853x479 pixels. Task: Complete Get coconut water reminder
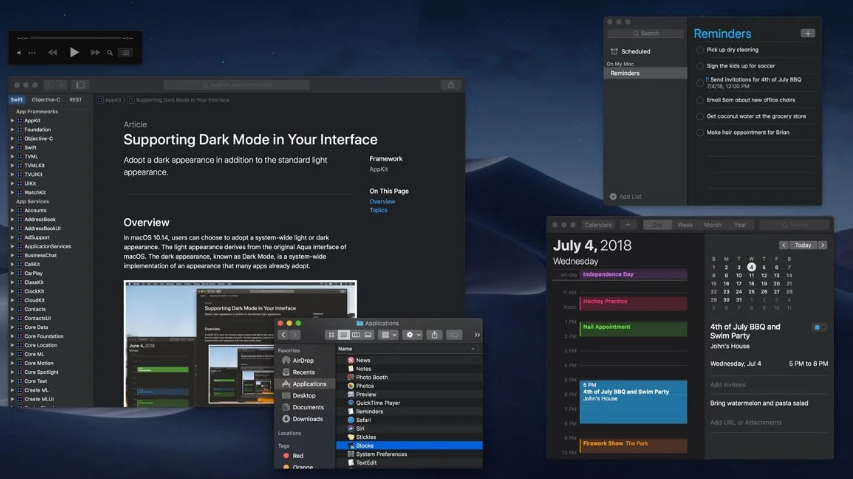pos(700,116)
